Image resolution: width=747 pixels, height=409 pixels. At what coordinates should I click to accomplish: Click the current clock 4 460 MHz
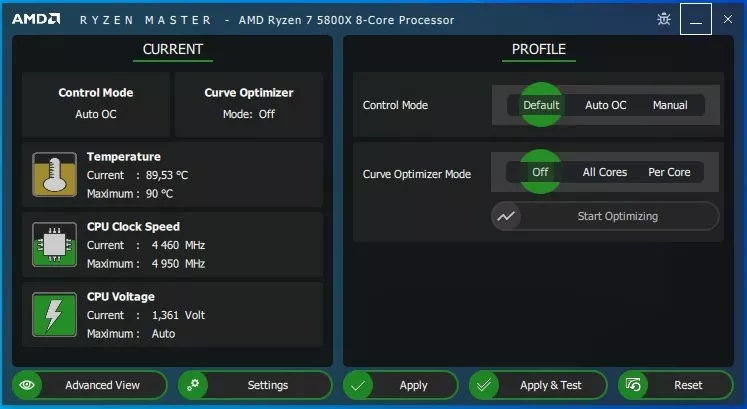coord(178,245)
